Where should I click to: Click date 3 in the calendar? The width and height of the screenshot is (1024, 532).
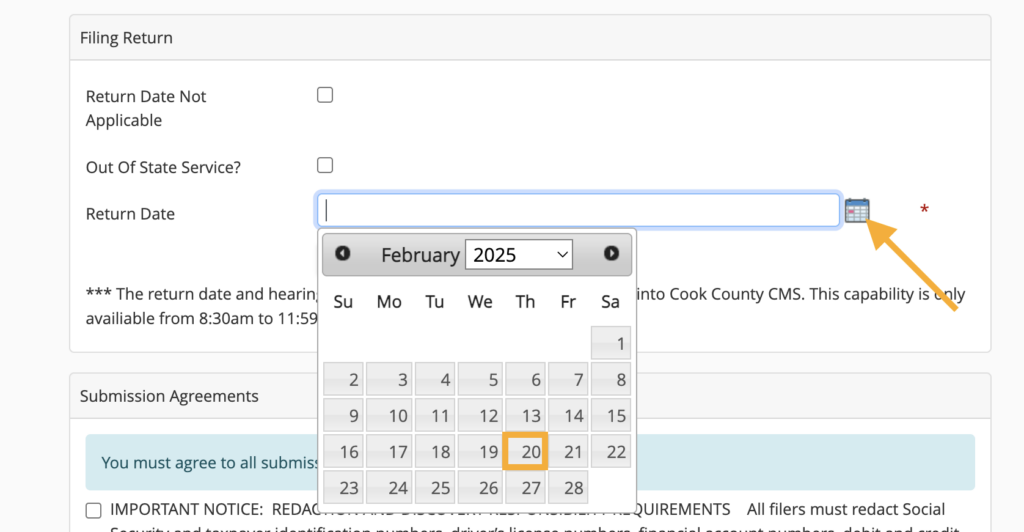[388, 380]
